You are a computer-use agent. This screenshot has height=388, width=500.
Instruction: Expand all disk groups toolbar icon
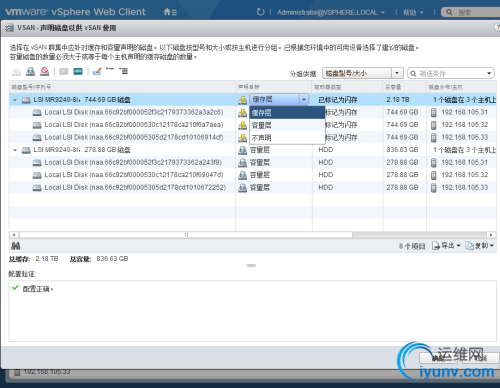pos(123,71)
